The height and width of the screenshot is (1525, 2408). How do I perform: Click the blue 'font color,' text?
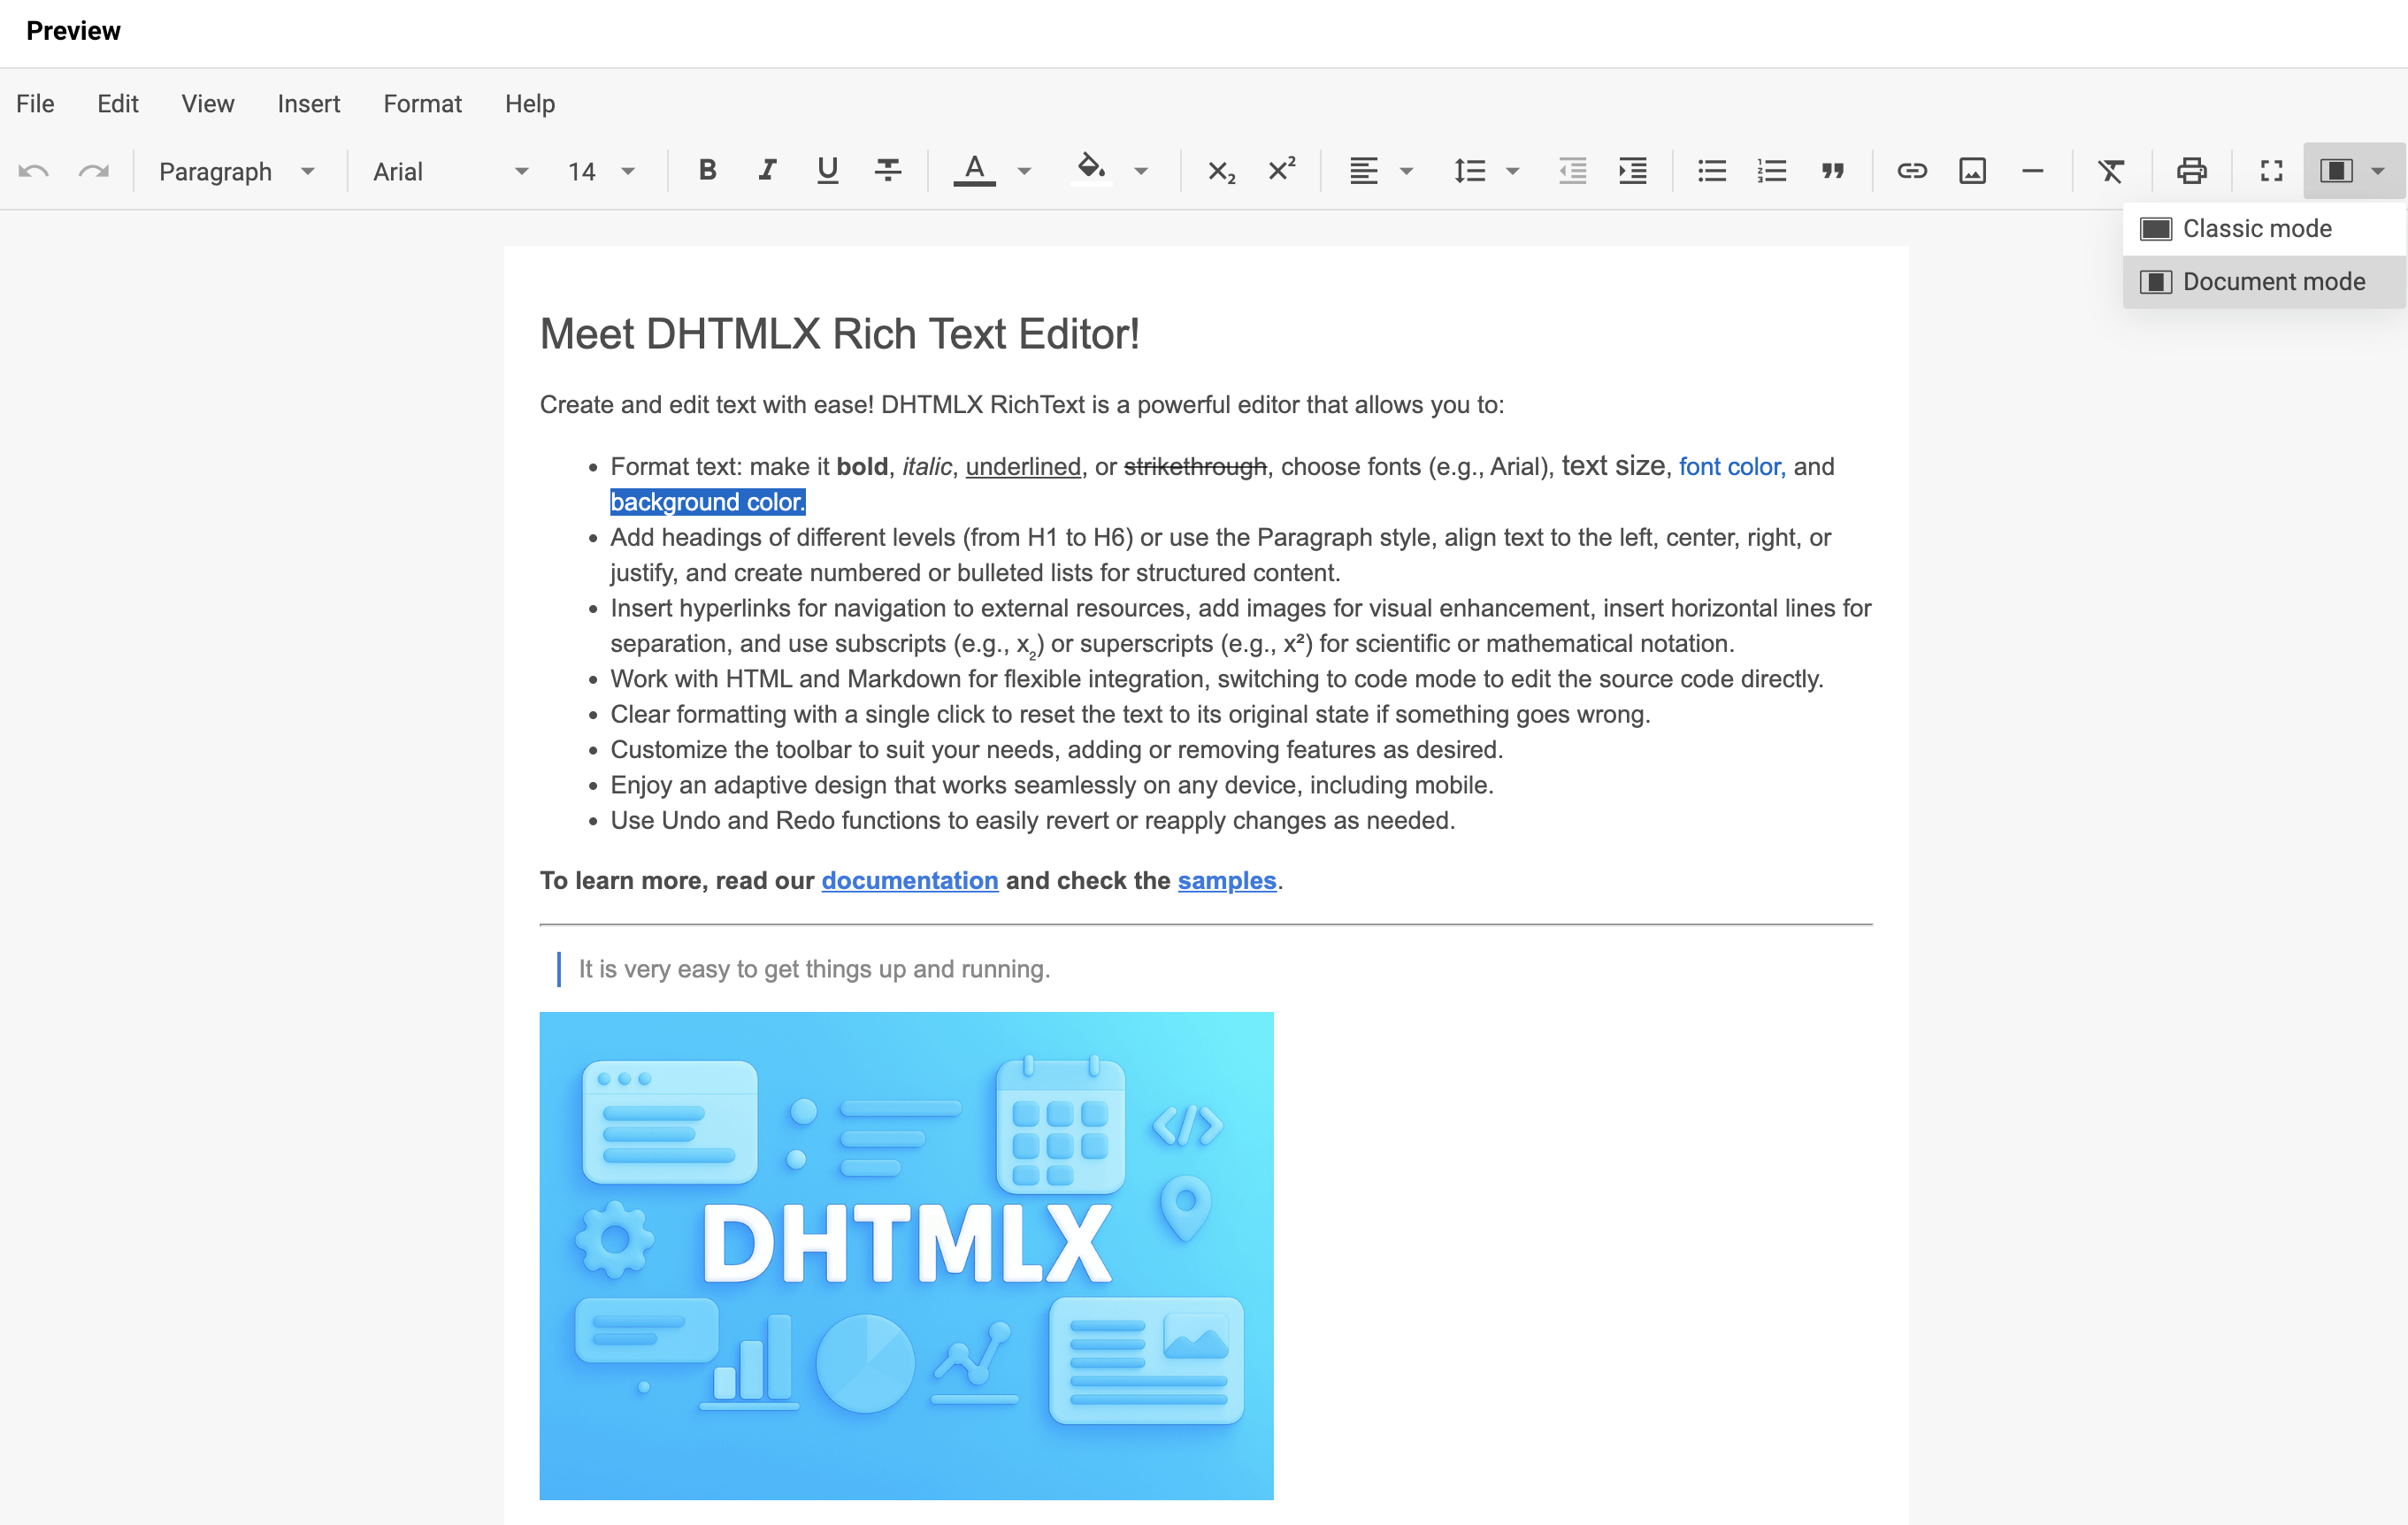[x=1732, y=467]
